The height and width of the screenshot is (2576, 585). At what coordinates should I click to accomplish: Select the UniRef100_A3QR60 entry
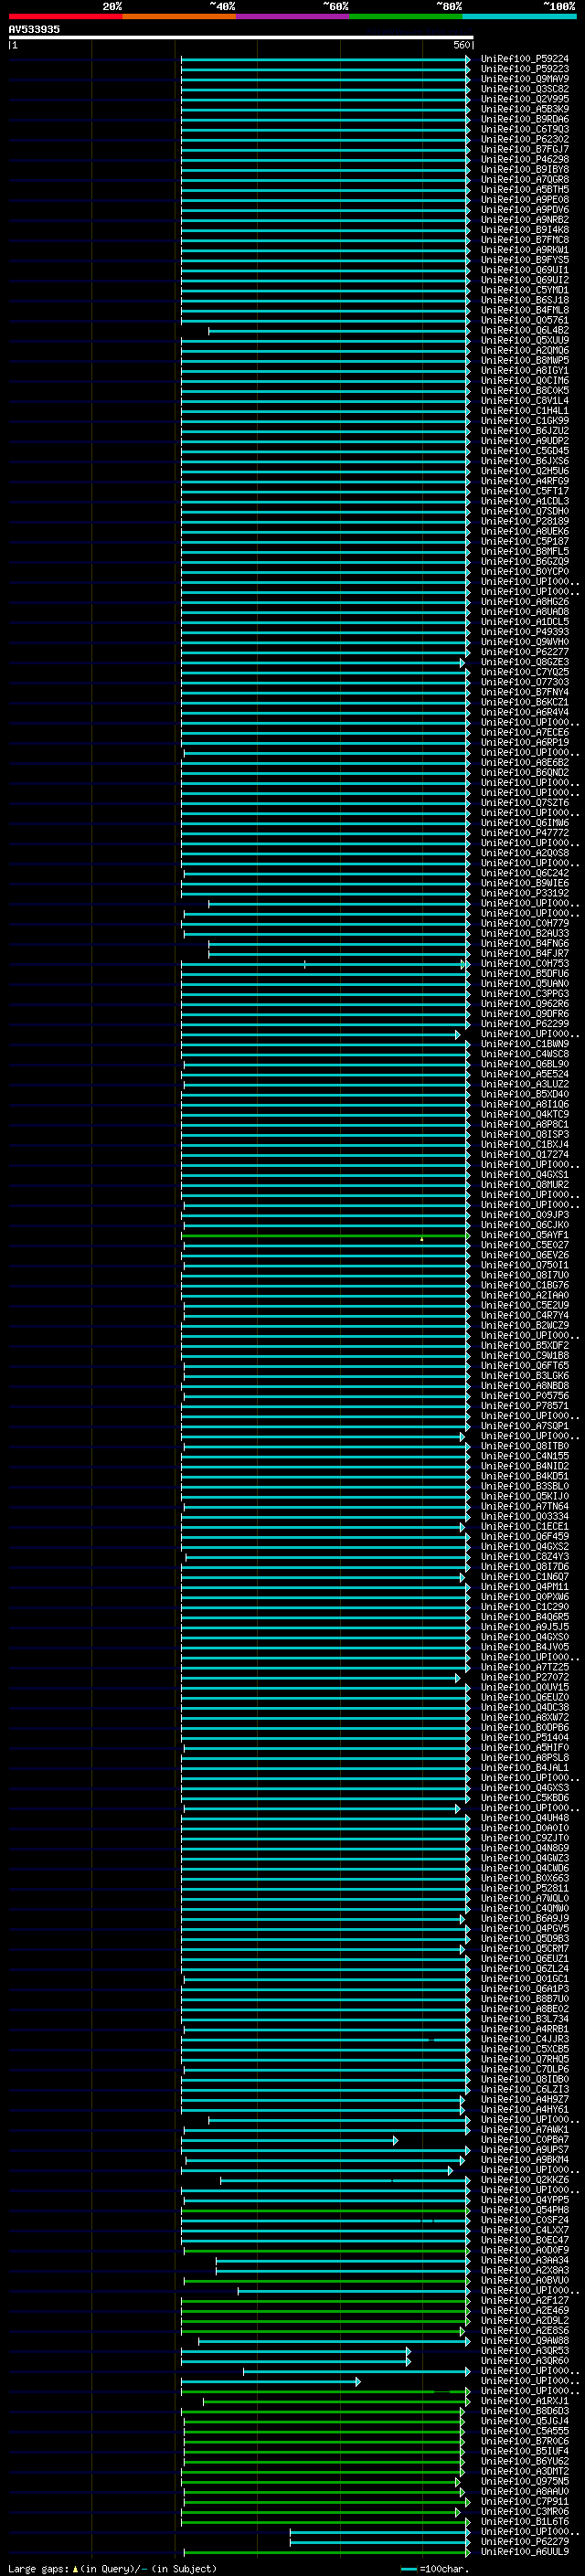pyautogui.click(x=524, y=2361)
